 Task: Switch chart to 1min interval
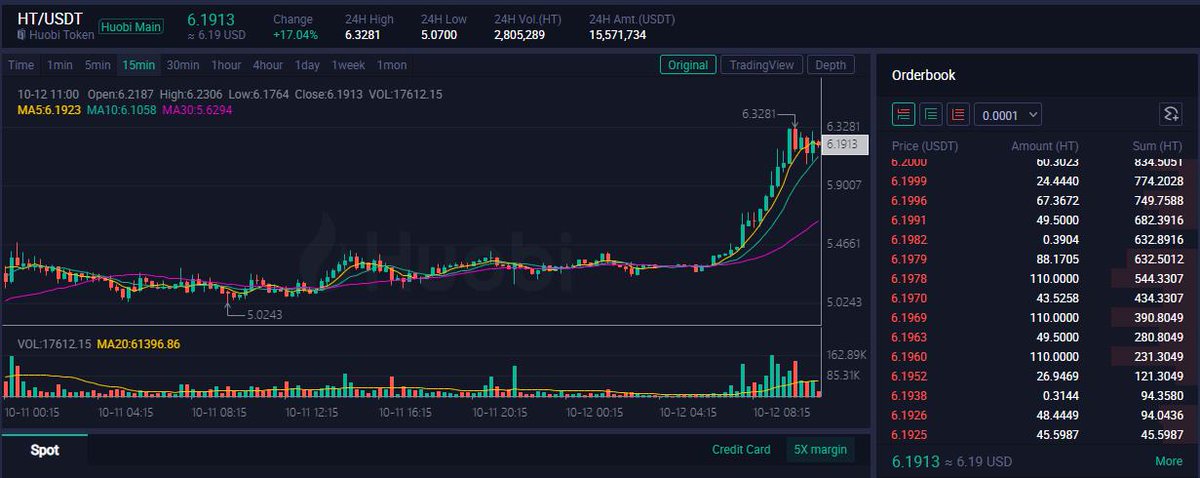pos(60,65)
